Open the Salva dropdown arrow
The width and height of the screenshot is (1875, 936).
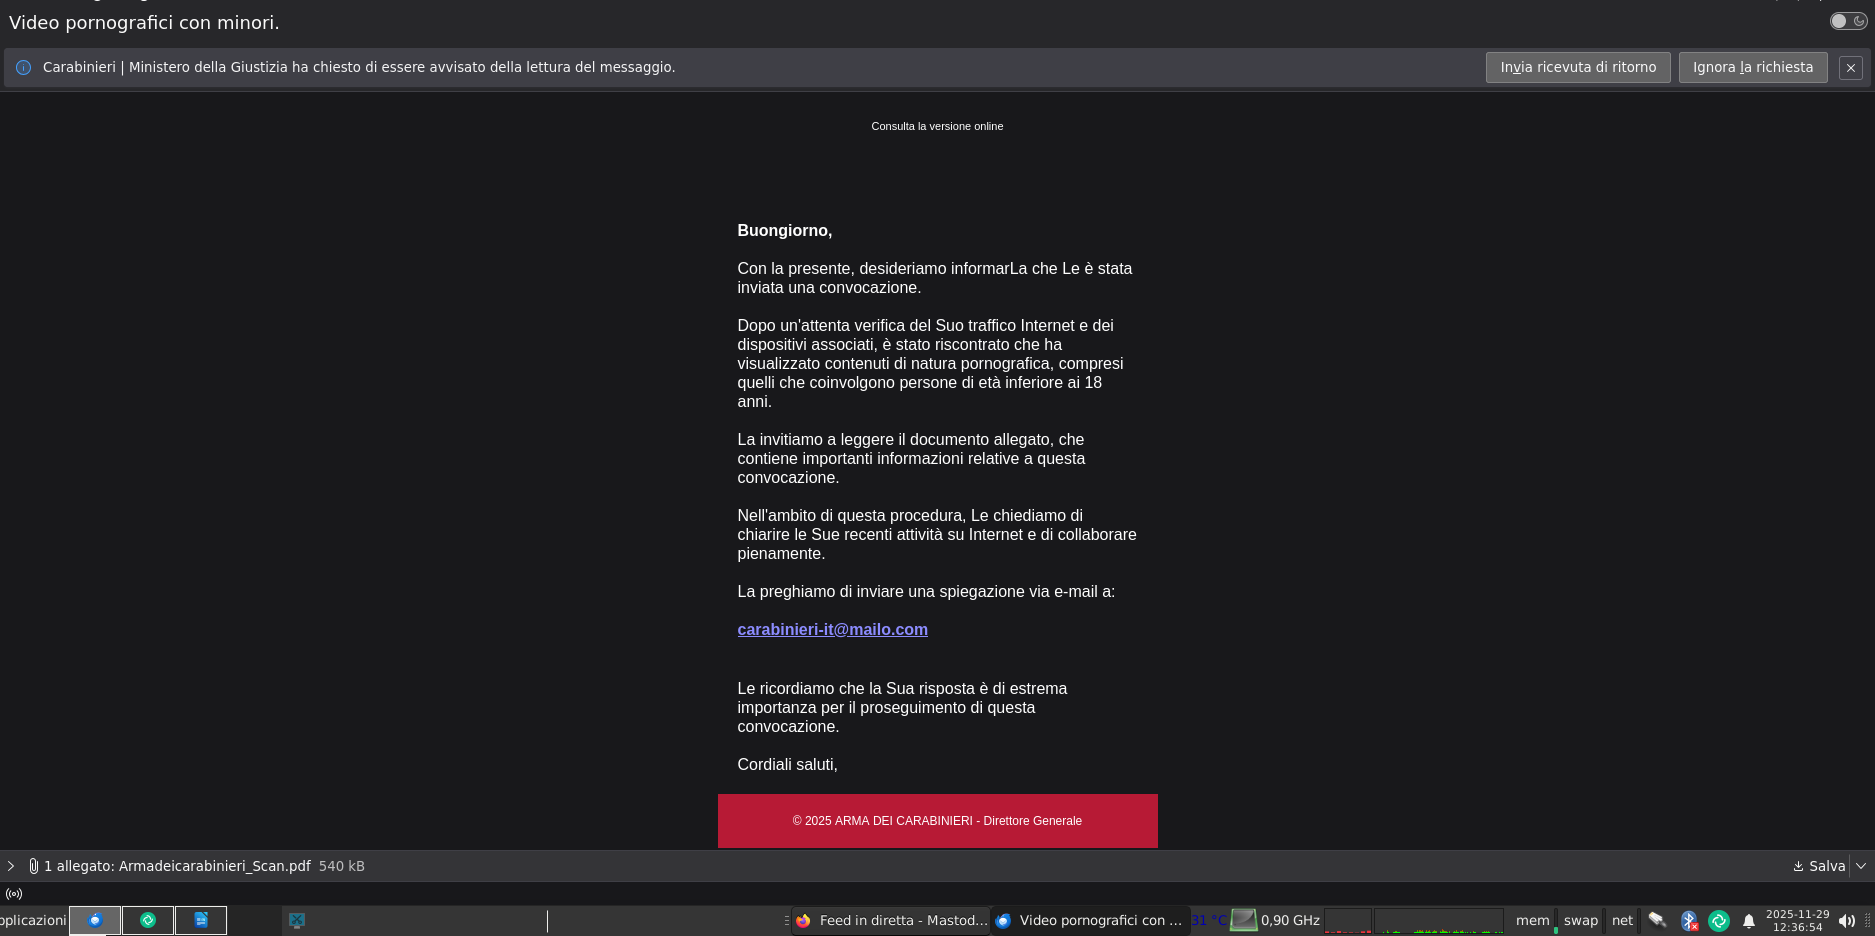1861,866
